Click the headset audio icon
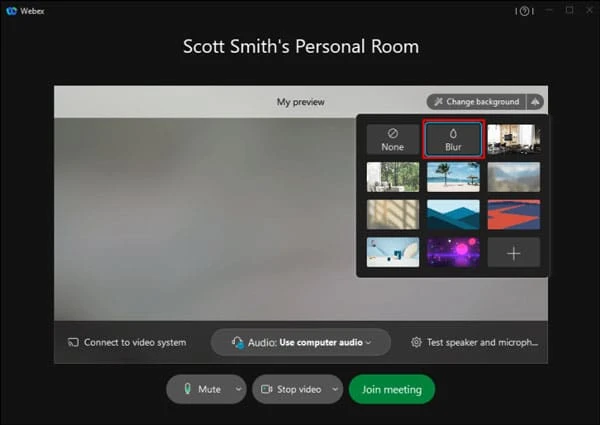The width and height of the screenshot is (600, 425). pyautogui.click(x=238, y=342)
